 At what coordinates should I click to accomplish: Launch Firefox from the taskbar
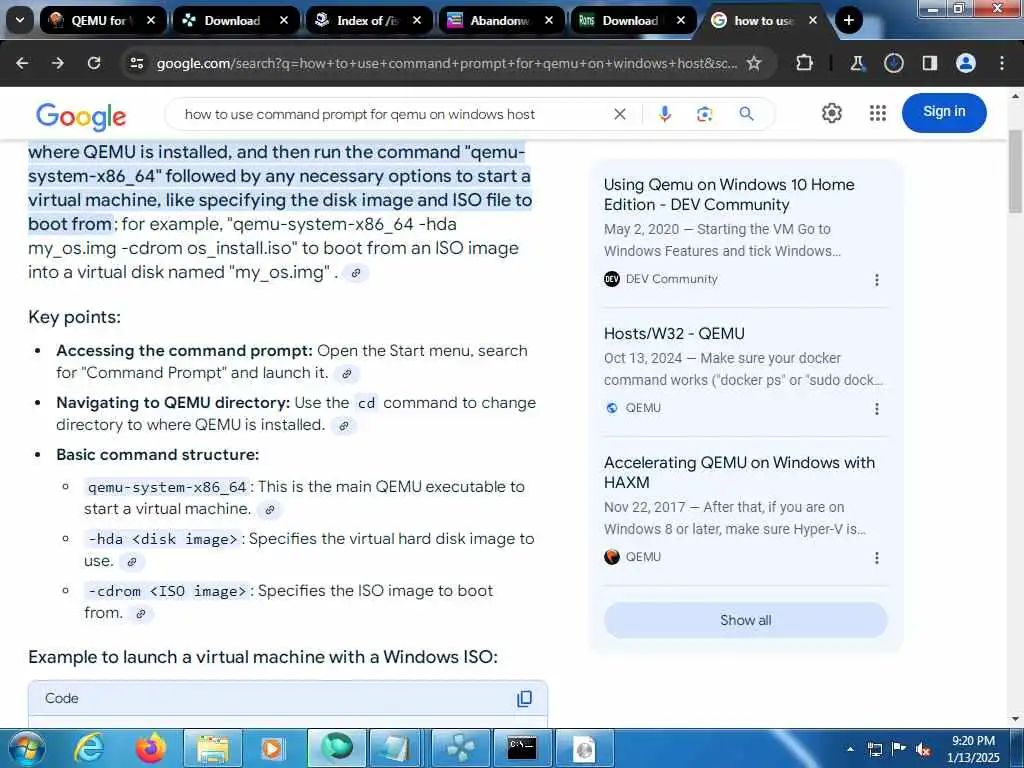click(x=151, y=748)
